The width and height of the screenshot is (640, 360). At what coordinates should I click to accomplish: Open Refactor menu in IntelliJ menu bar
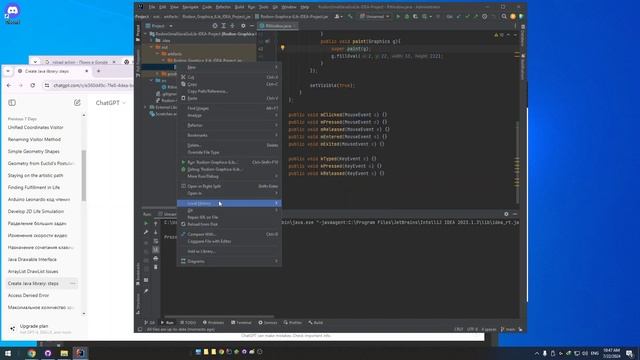[x=223, y=7]
